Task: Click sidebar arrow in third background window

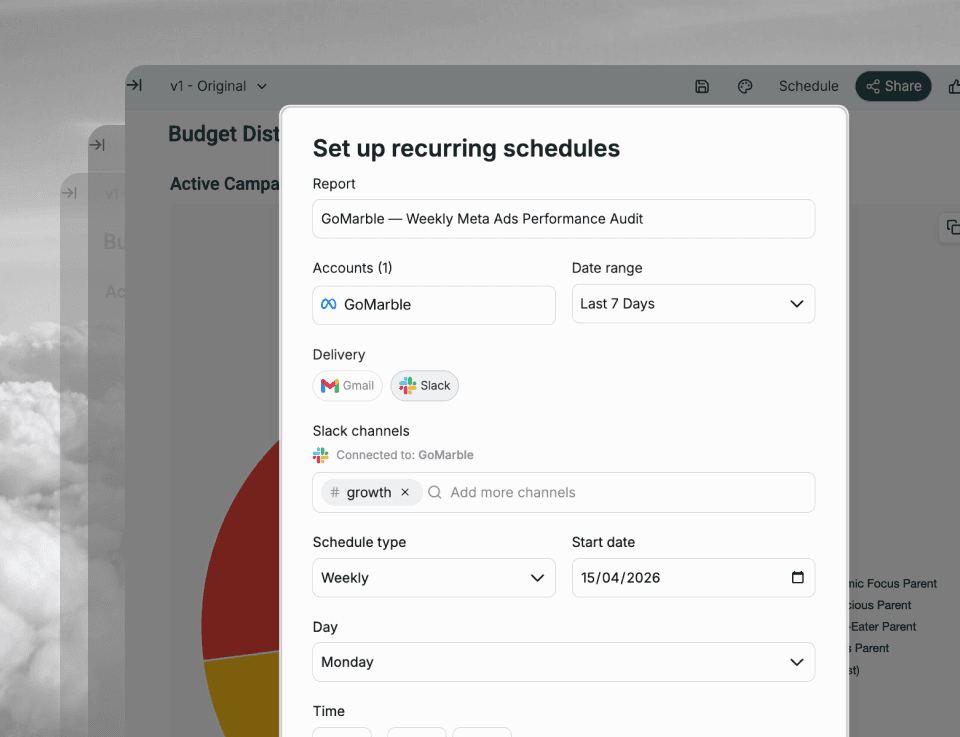Action: point(69,193)
